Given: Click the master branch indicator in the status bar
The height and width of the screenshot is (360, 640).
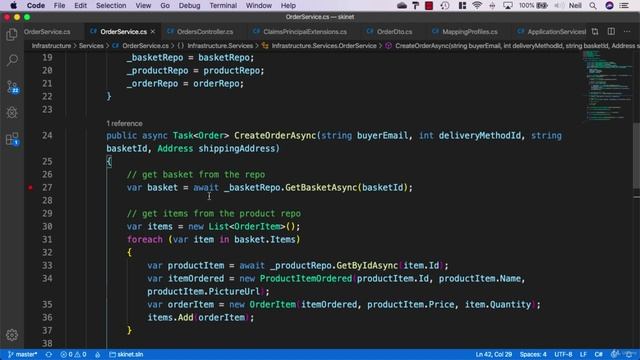Looking at the screenshot, I should click(23, 354).
